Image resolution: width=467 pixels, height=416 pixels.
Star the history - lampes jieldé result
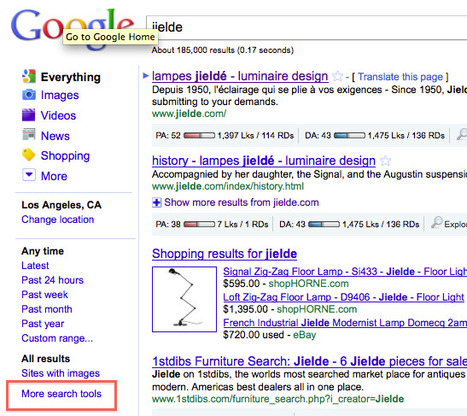pyautogui.click(x=386, y=161)
